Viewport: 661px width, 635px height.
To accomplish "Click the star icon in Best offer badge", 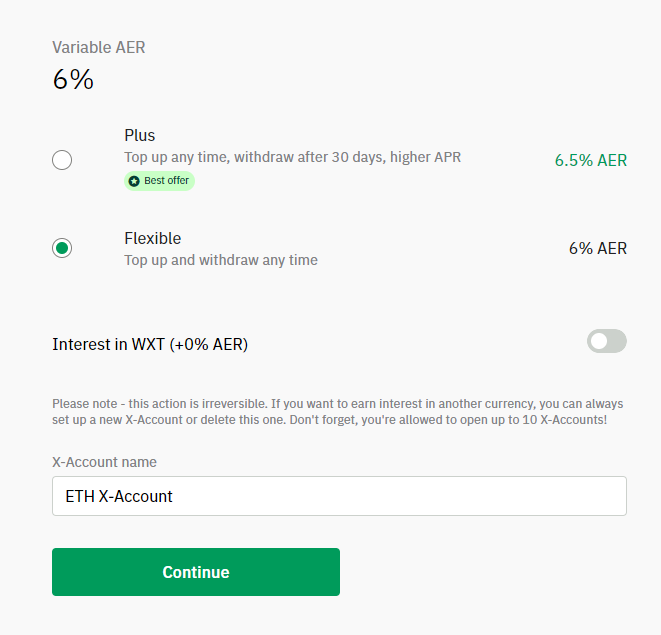I will pyautogui.click(x=134, y=181).
